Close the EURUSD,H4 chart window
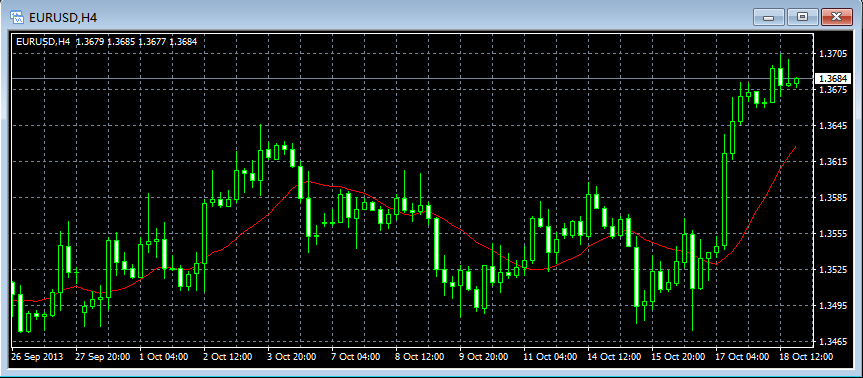 pyautogui.click(x=837, y=17)
